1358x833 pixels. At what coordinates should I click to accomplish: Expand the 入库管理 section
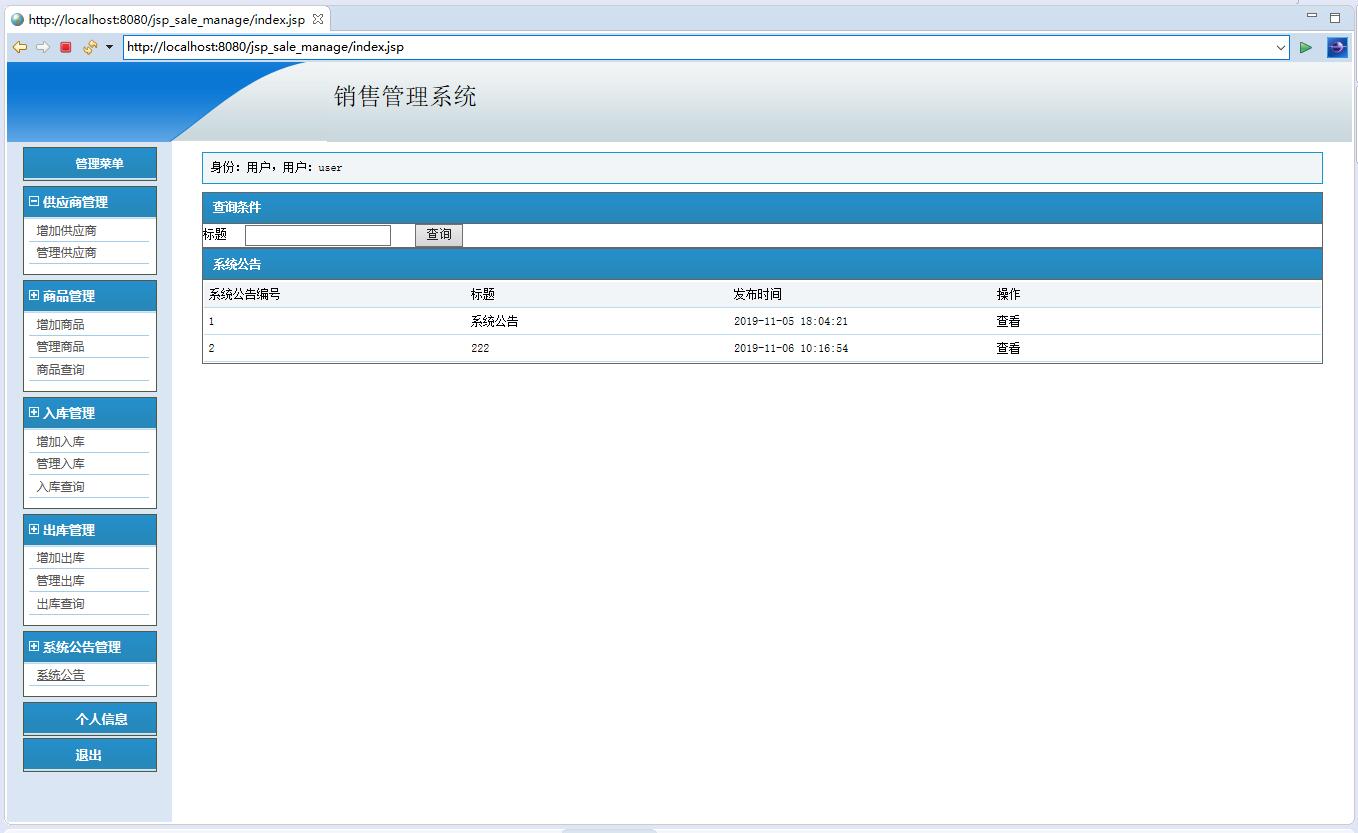click(x=34, y=412)
